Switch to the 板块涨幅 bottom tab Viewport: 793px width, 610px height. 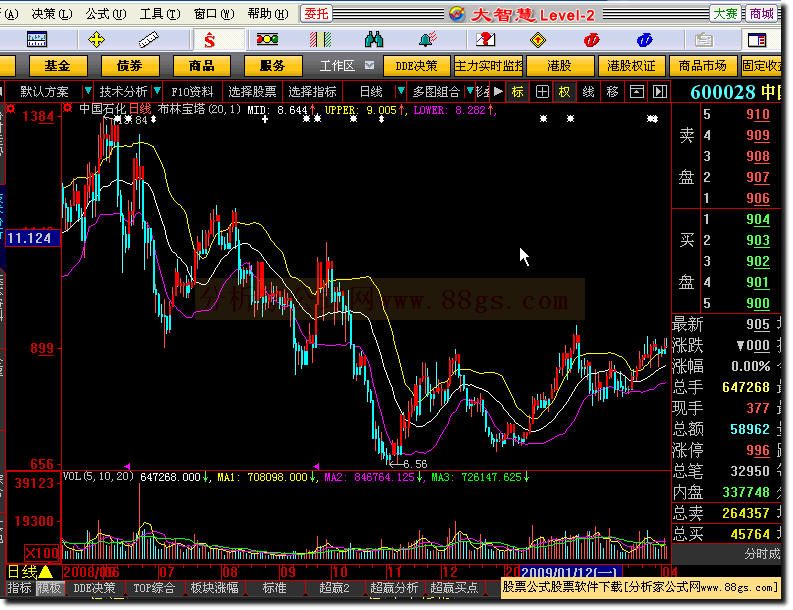[x=214, y=588]
